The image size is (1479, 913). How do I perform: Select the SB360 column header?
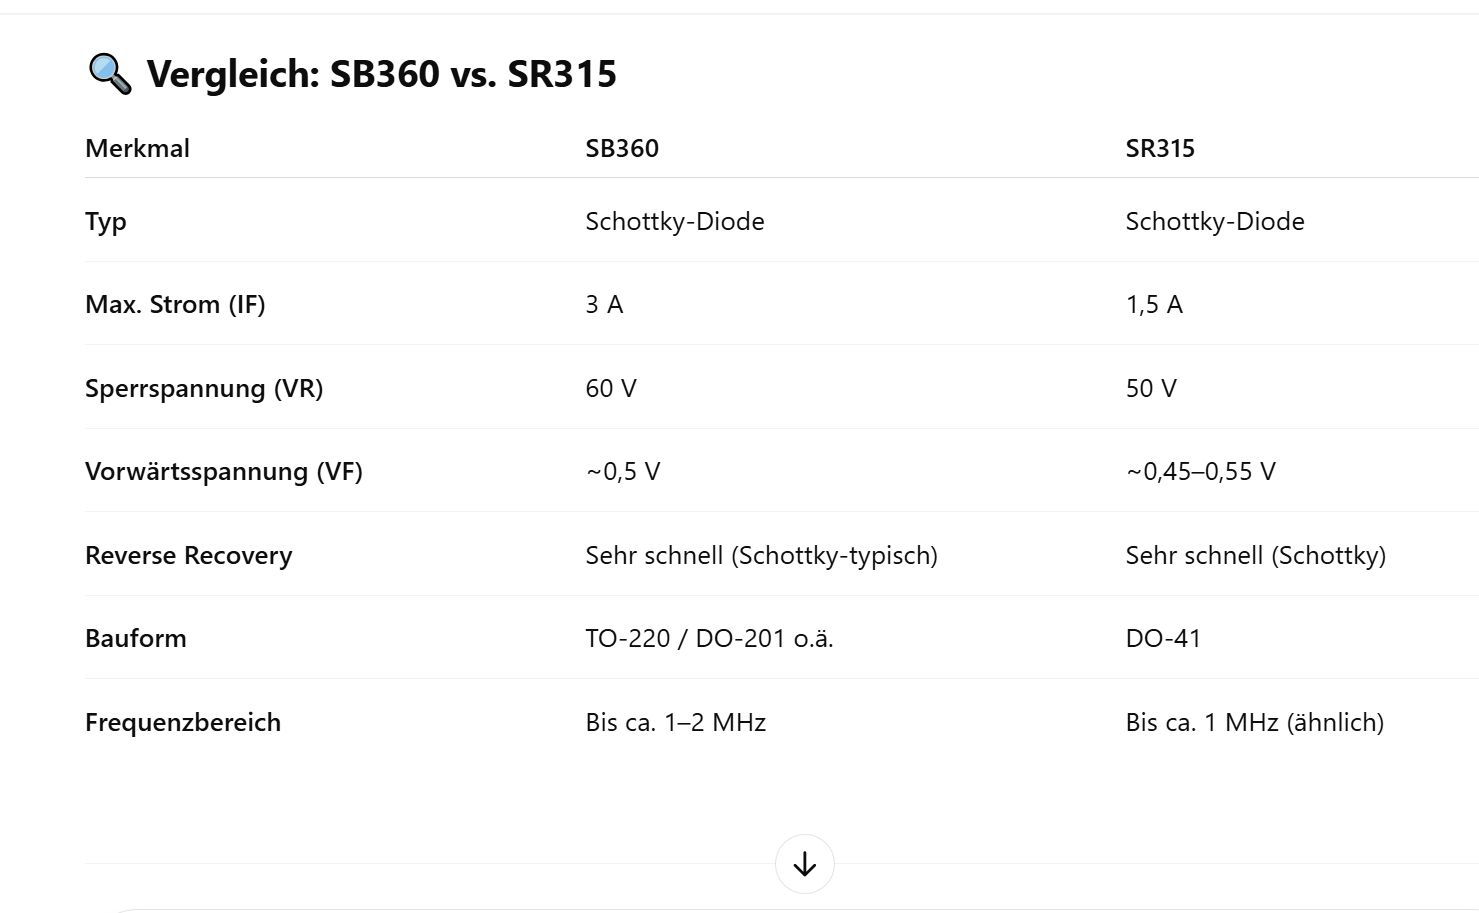point(622,149)
